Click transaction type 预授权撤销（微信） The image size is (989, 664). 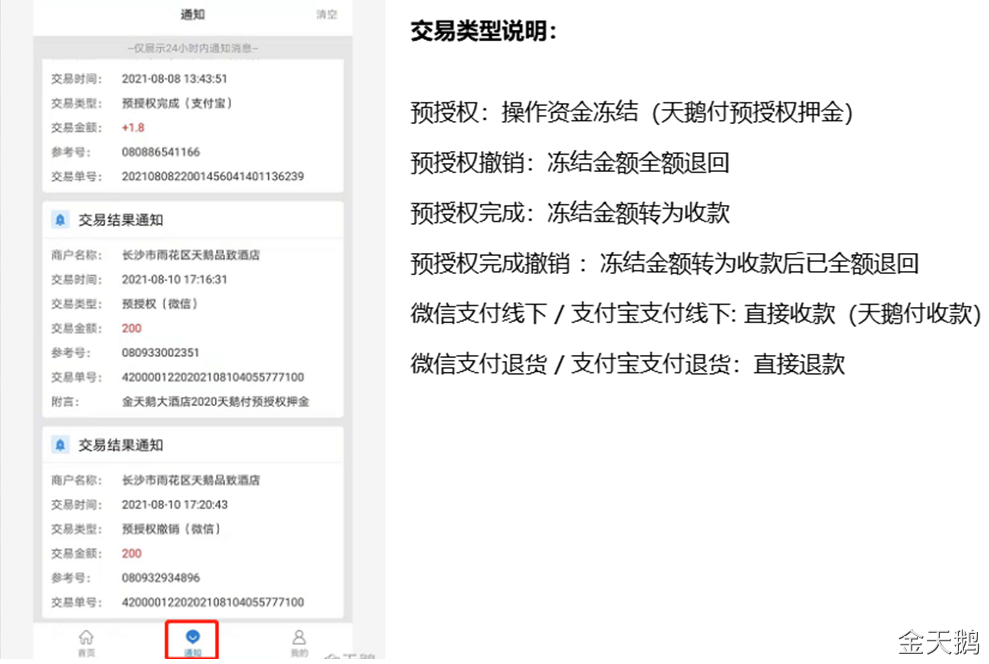(x=172, y=529)
